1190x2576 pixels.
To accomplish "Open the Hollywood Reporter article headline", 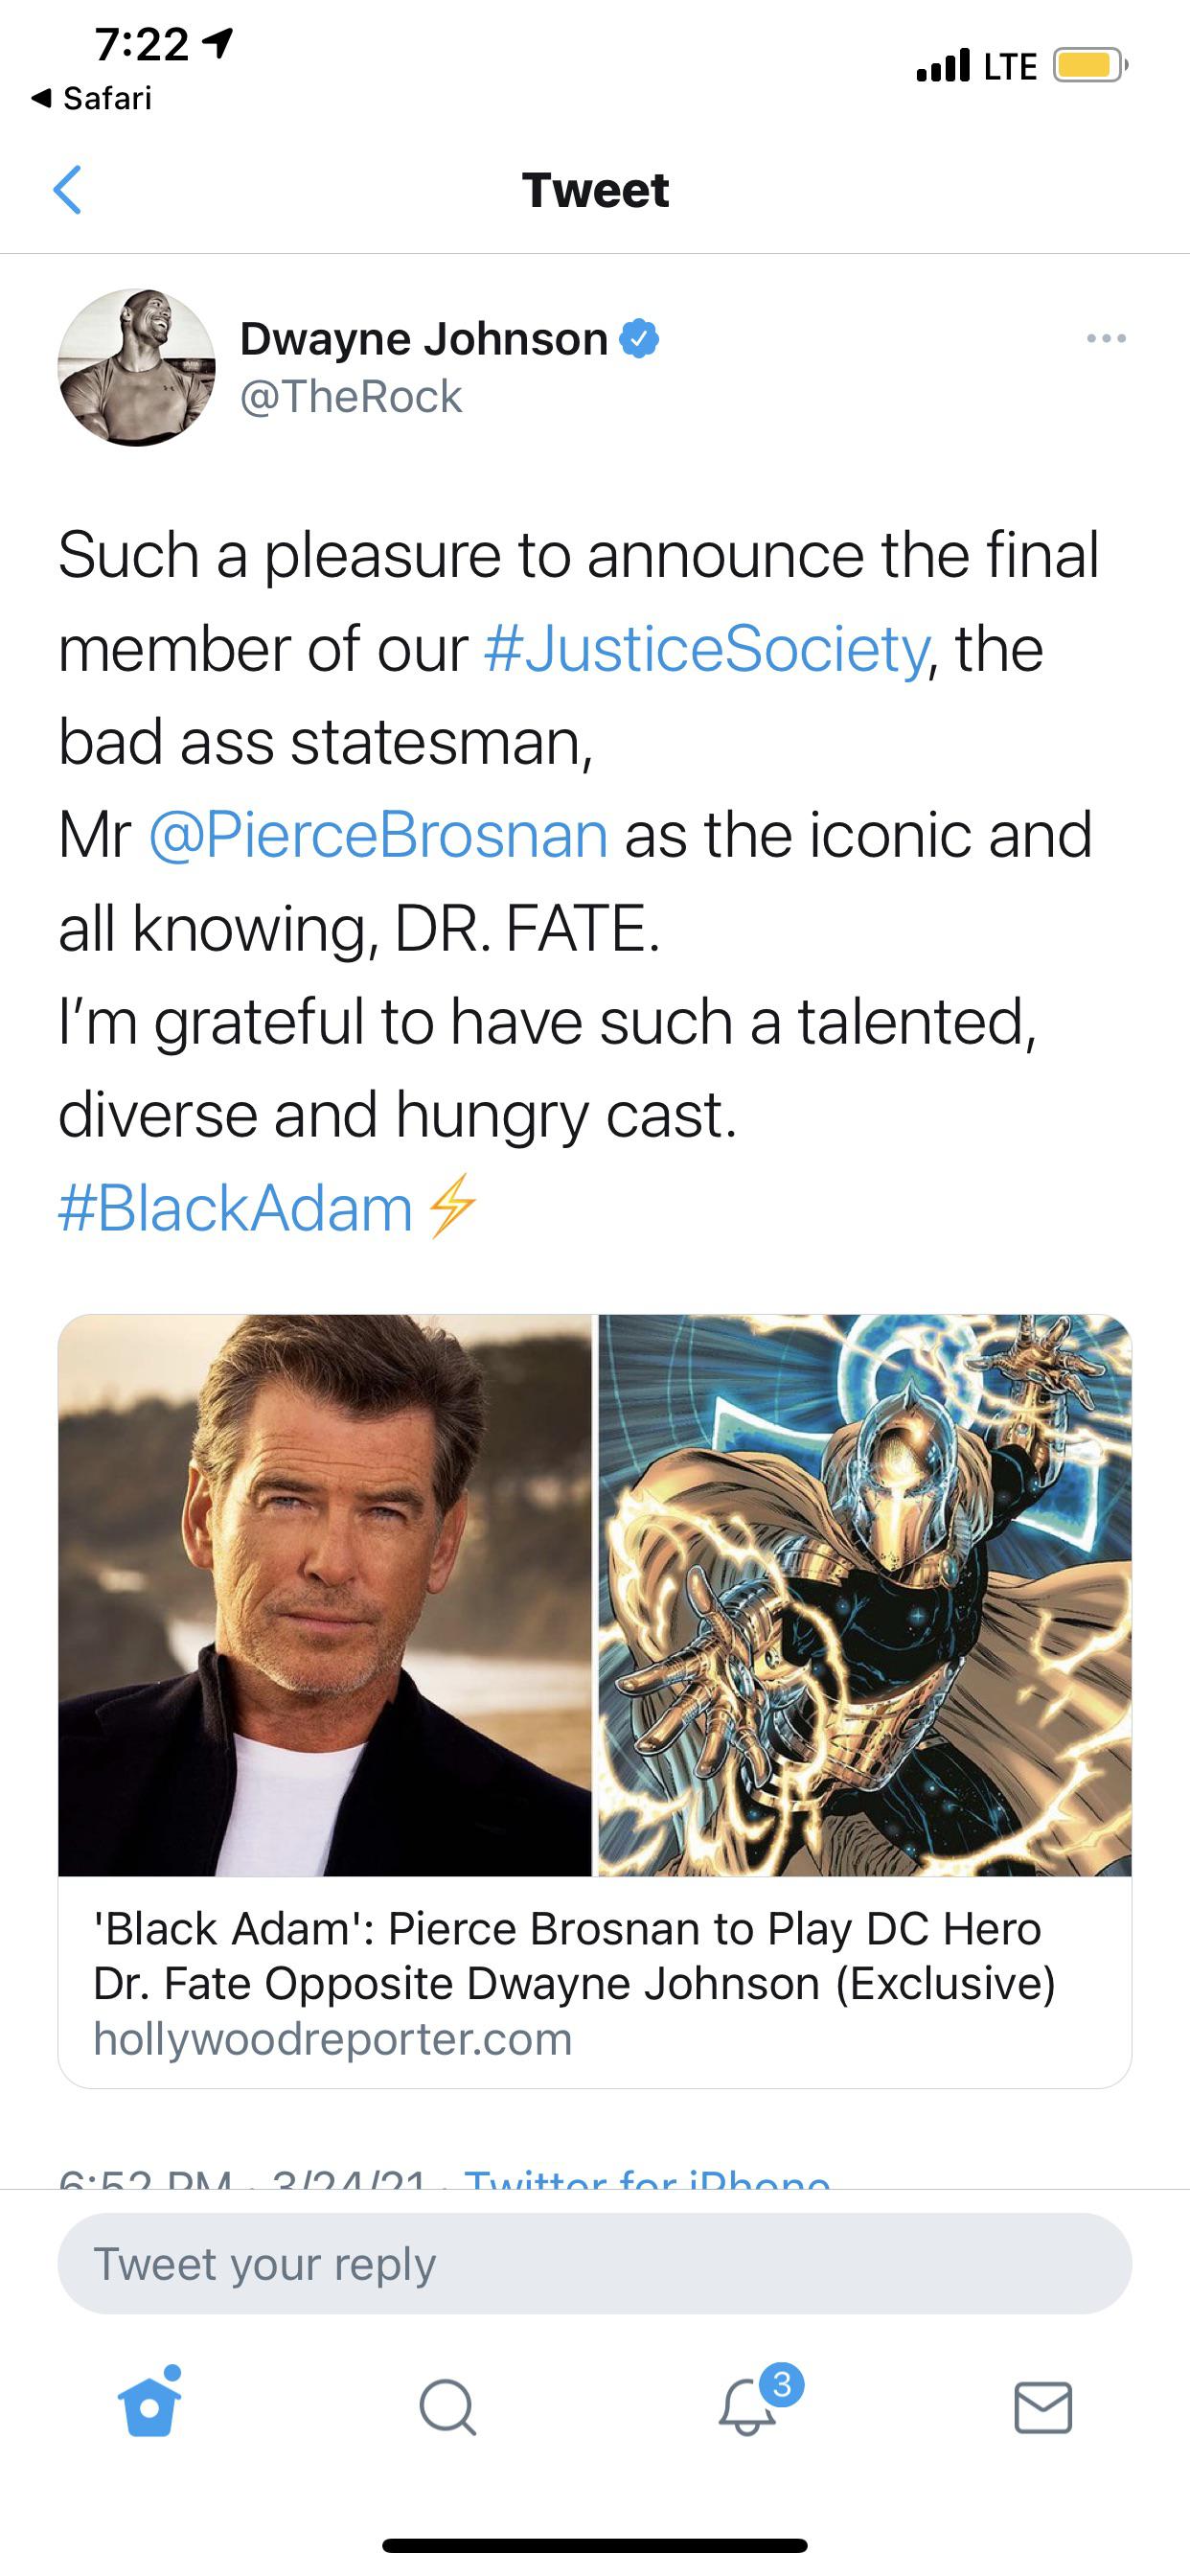I will 574,1956.
